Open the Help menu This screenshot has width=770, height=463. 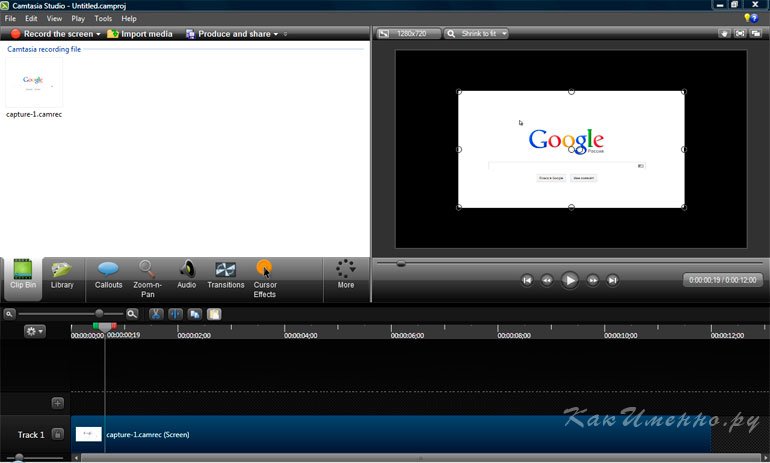pos(129,19)
